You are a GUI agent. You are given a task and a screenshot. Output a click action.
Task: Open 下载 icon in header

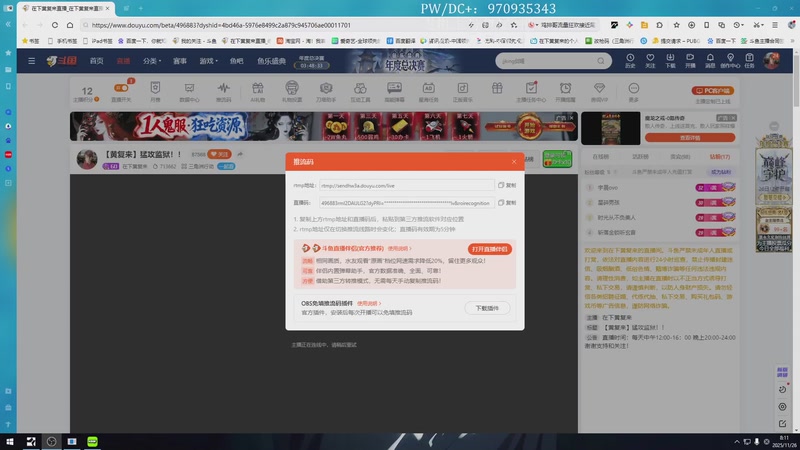[670, 61]
